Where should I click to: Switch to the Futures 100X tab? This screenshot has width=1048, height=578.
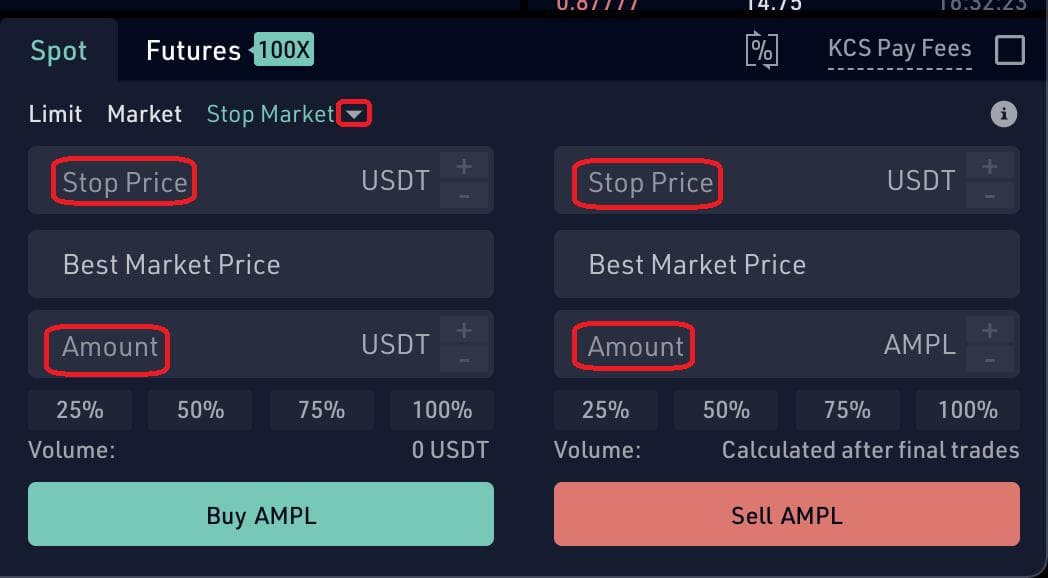pos(229,51)
